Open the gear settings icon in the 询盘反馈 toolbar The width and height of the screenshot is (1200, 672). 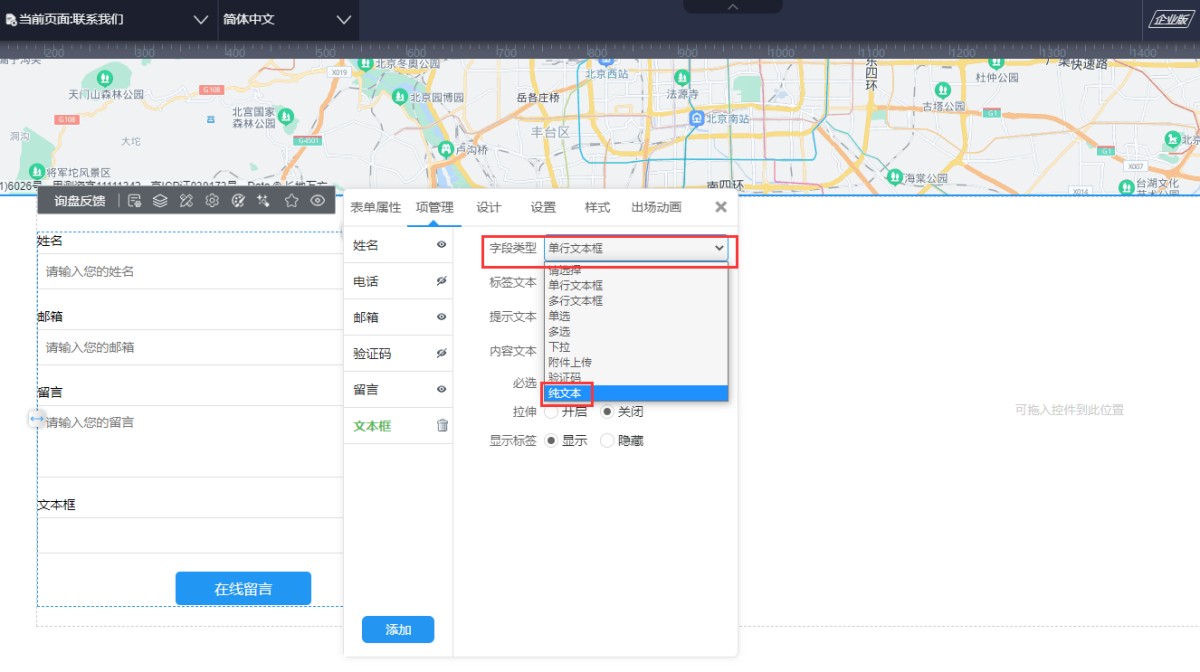[212, 201]
